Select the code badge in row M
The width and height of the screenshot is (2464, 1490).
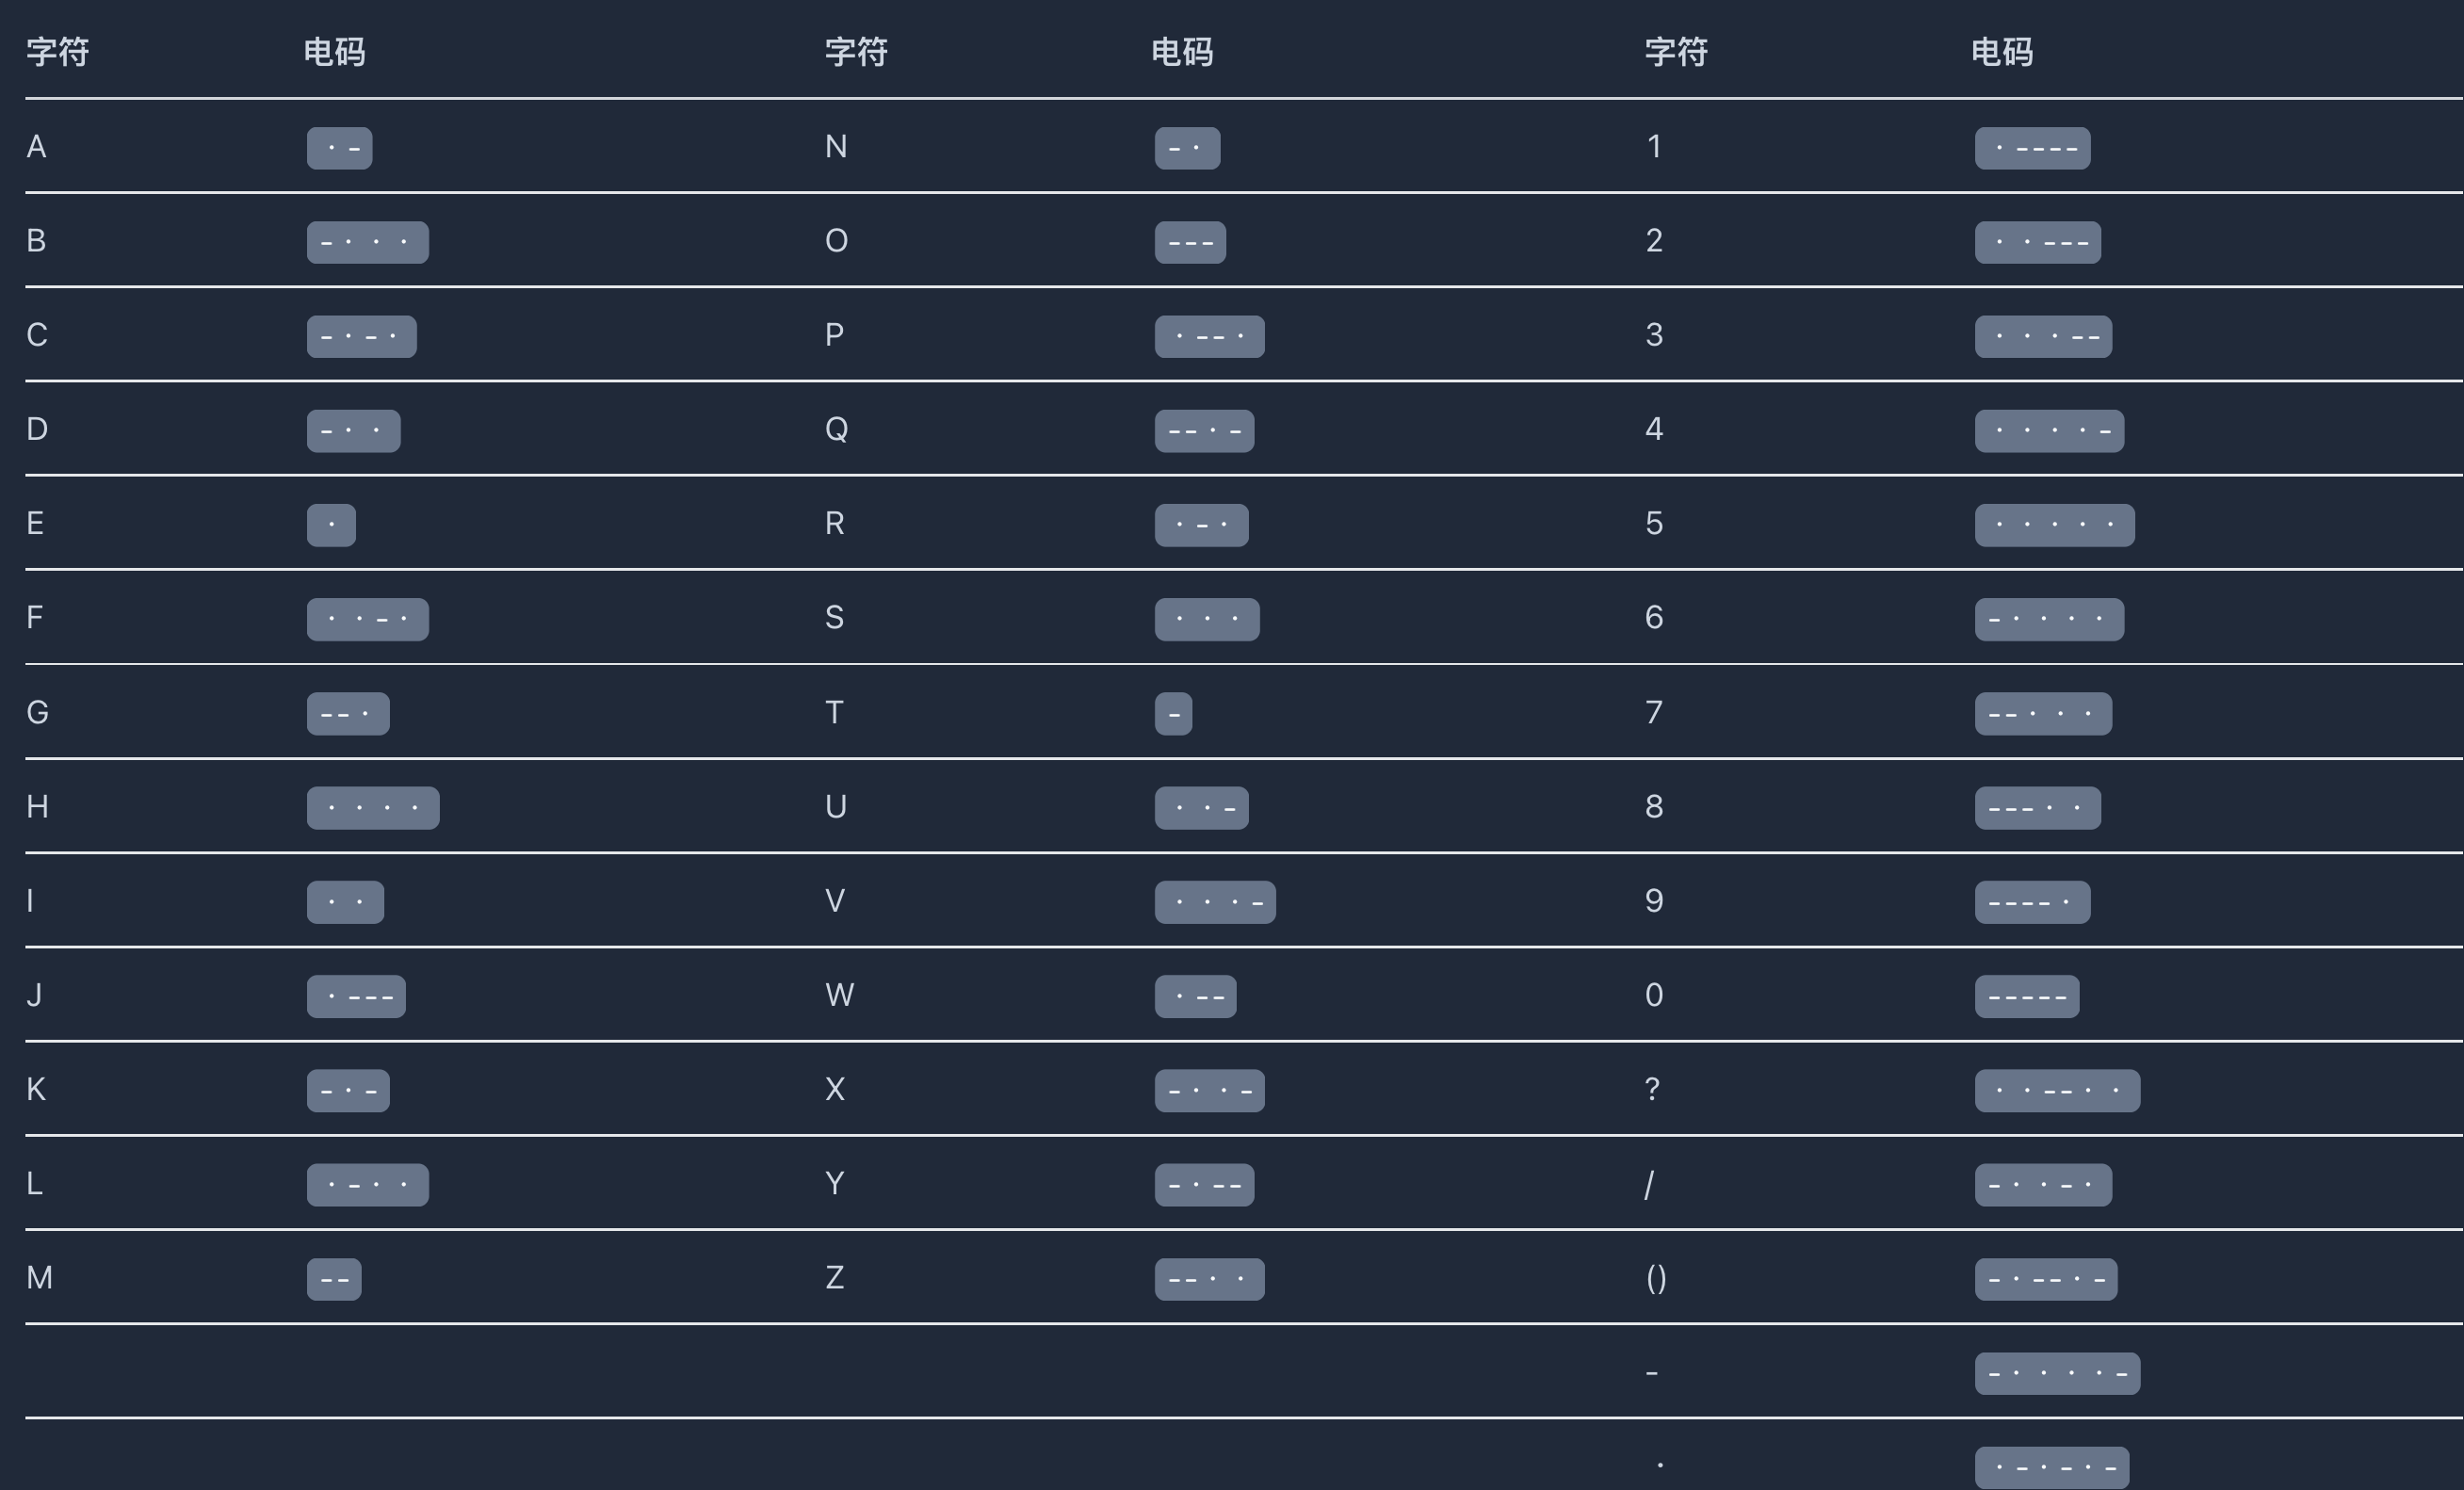pos(334,1279)
